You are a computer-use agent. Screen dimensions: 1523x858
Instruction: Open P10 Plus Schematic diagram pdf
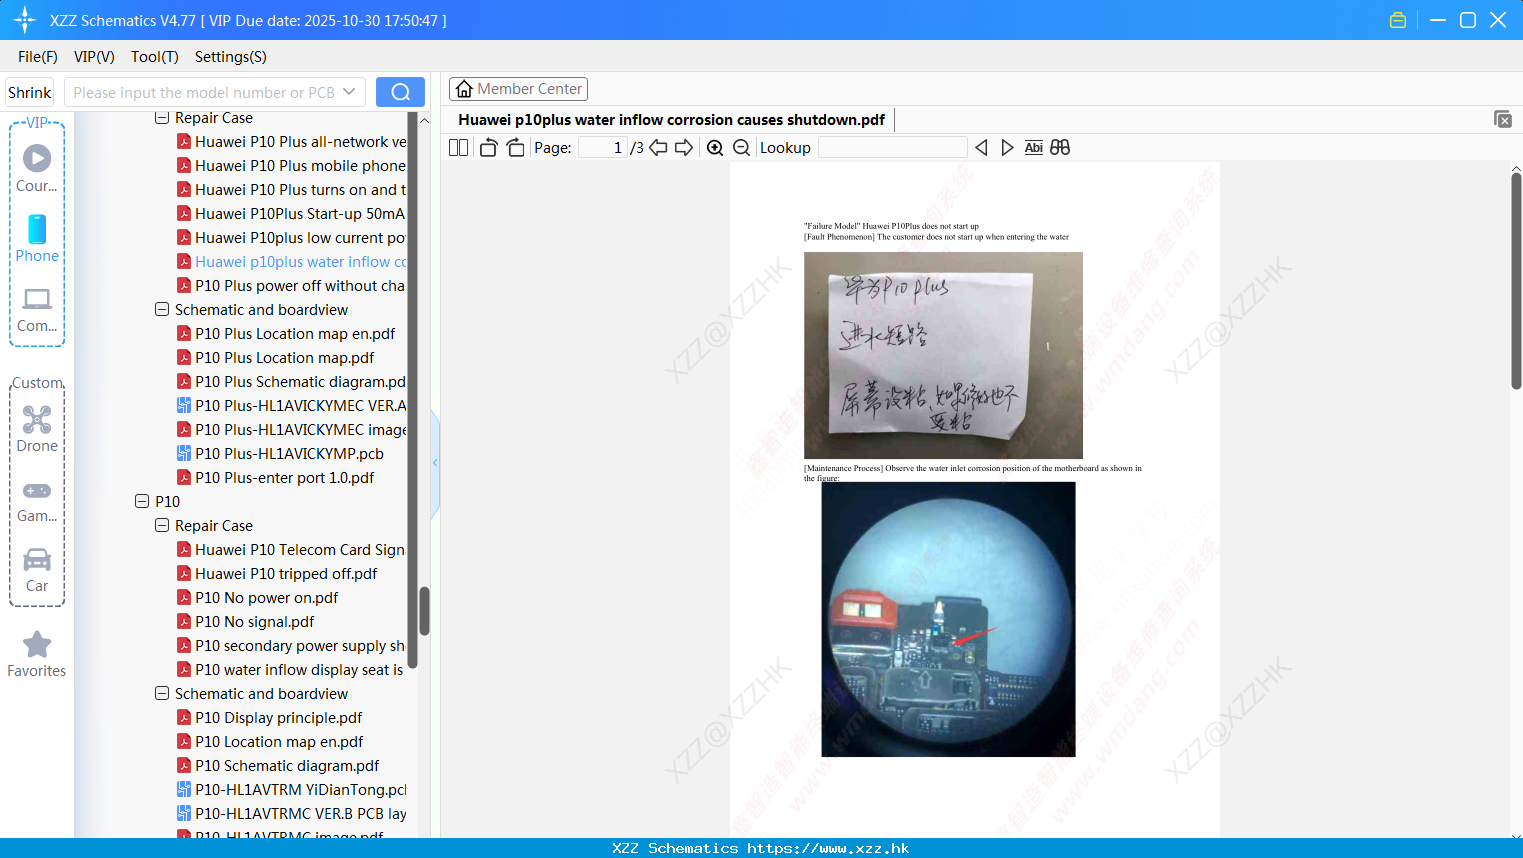(x=291, y=382)
